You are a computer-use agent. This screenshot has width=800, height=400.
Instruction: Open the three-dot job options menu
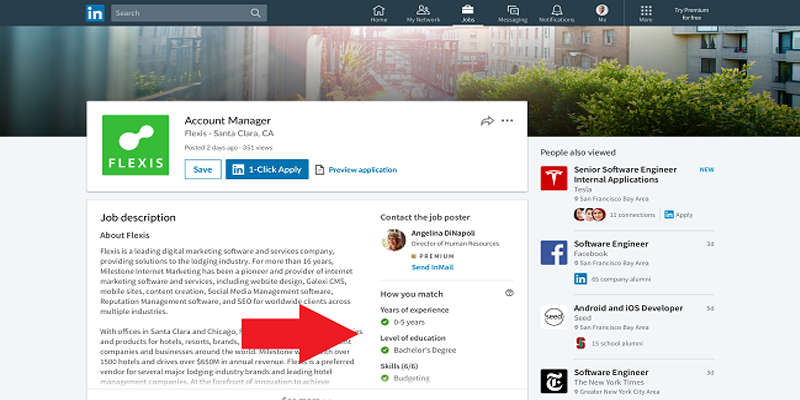click(x=507, y=121)
